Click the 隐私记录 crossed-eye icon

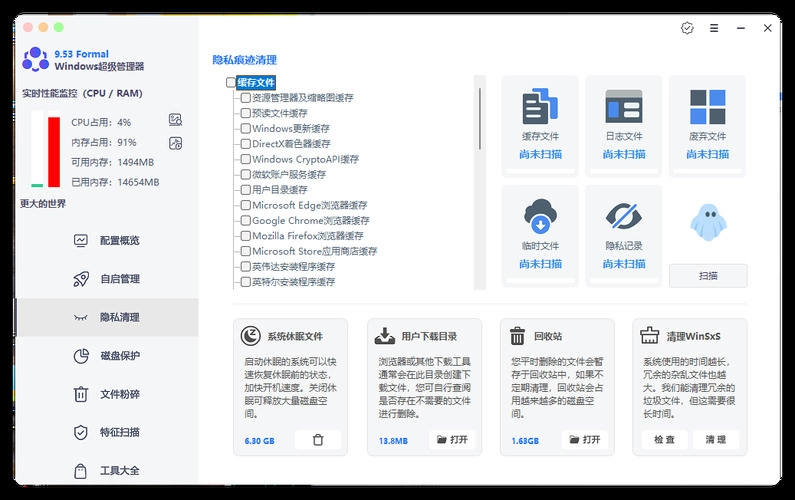click(x=624, y=216)
